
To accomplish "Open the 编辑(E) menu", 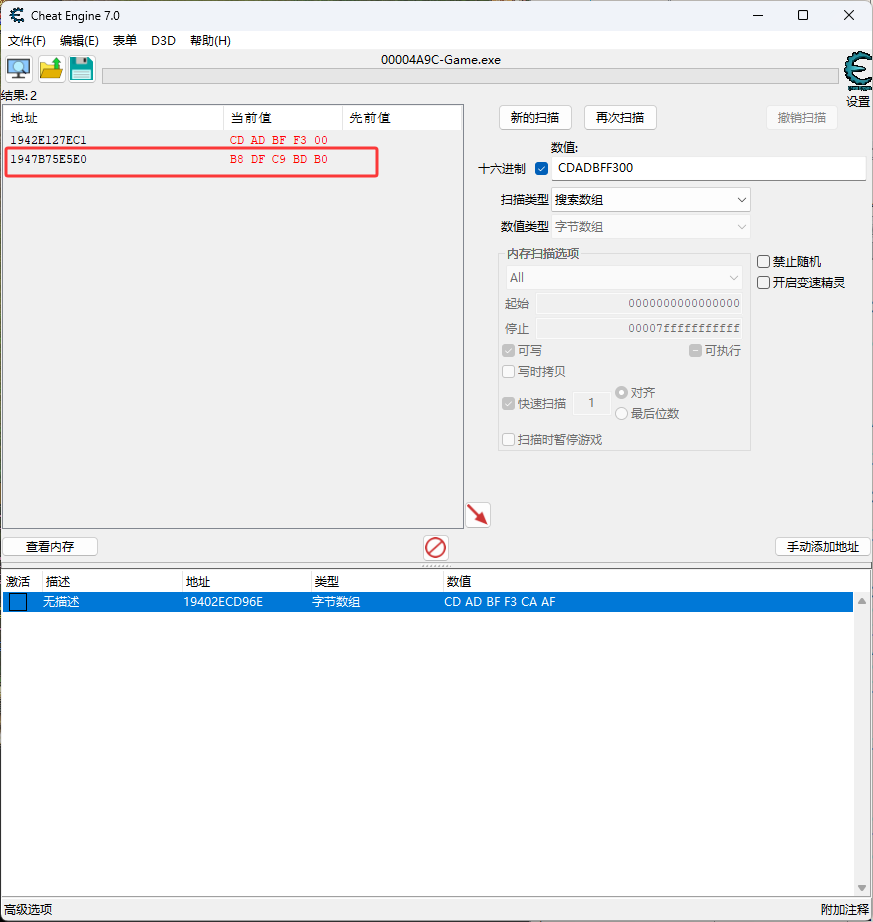I will coord(79,41).
